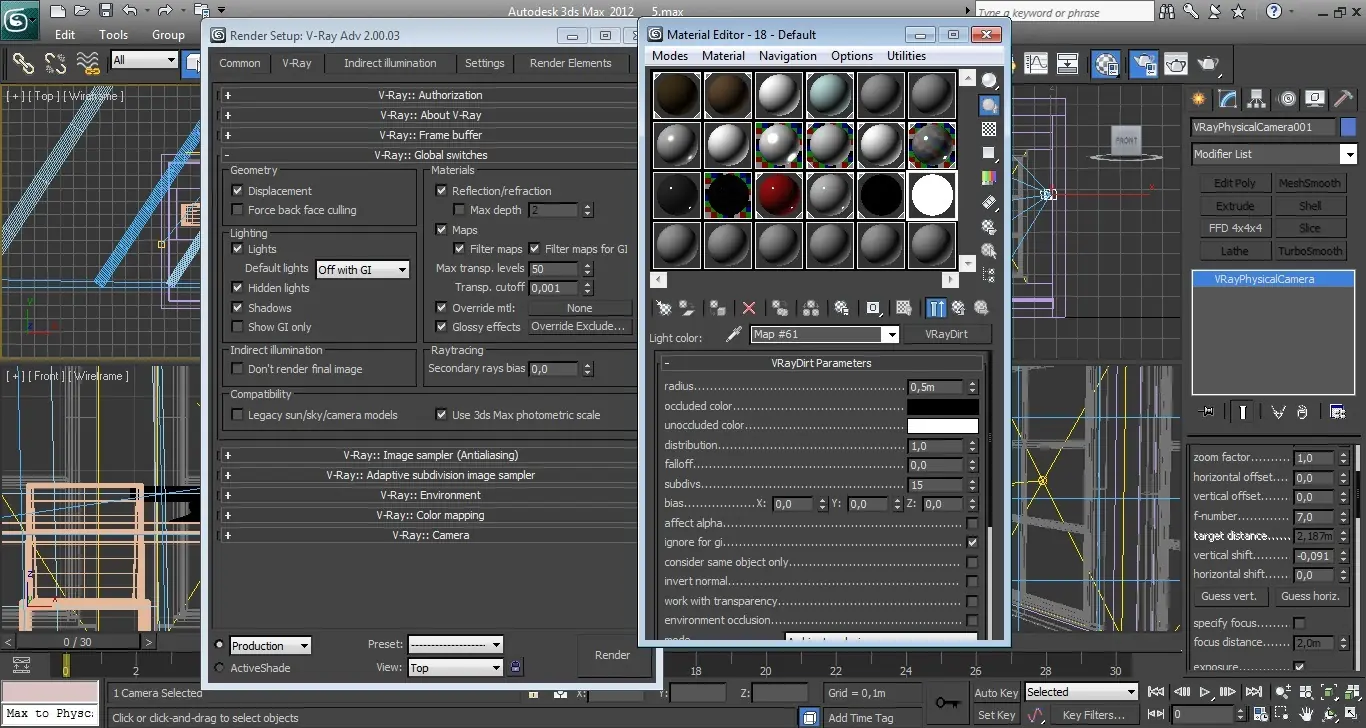
Task: Enable Show GI only checkbox
Action: pyautogui.click(x=238, y=327)
